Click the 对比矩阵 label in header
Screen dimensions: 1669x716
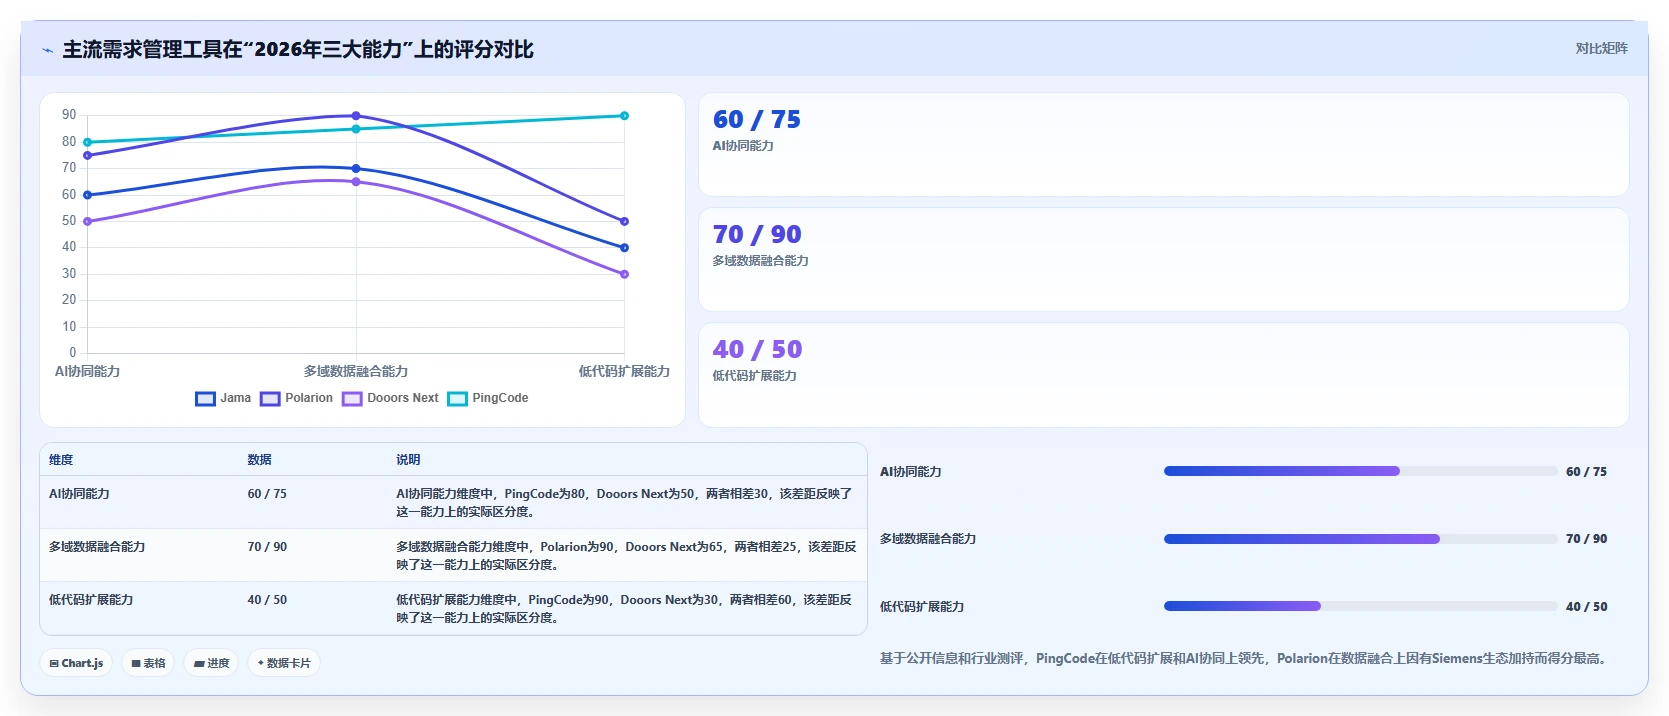1601,48
